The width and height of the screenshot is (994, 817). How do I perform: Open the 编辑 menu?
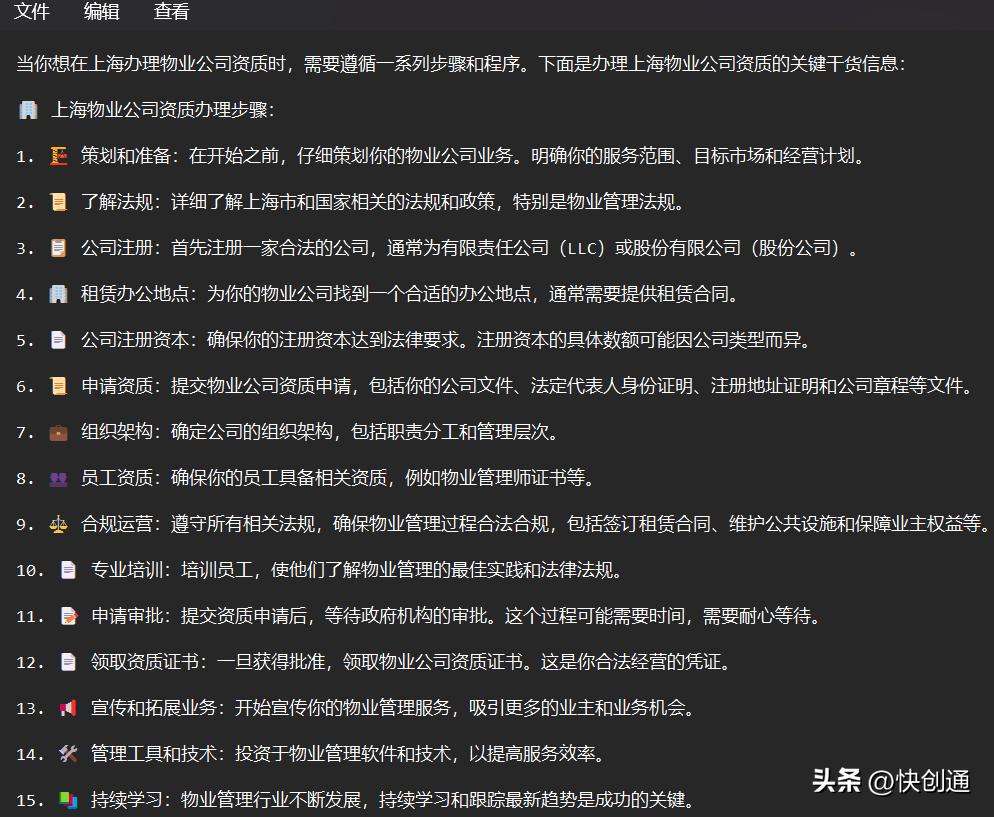point(101,12)
